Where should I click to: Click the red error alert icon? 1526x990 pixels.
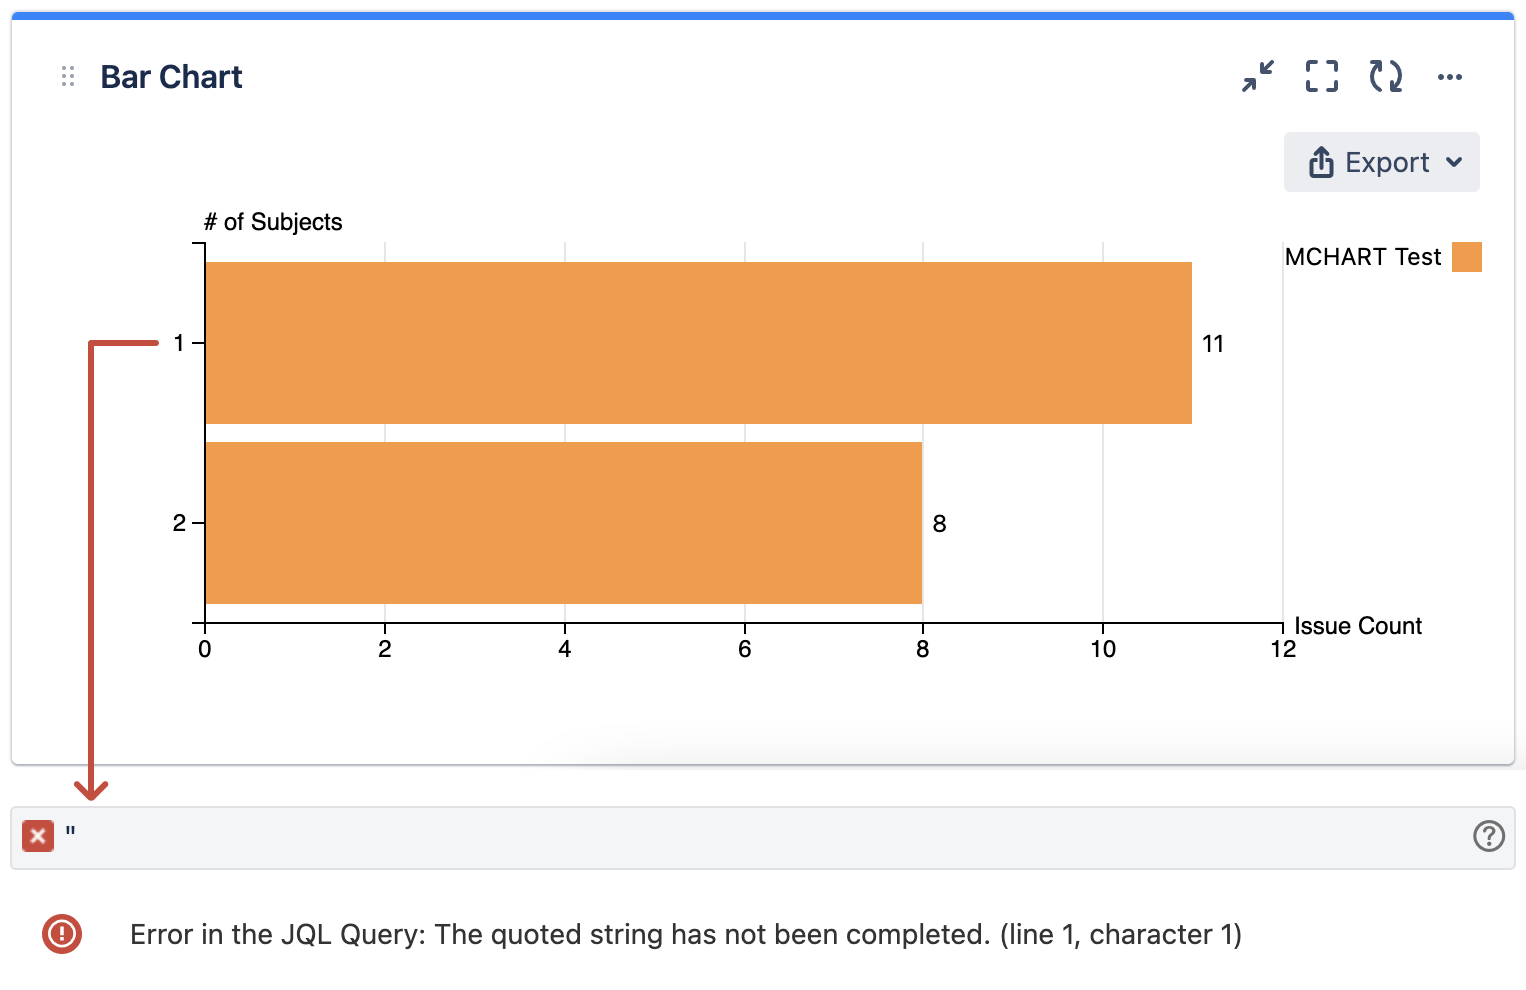click(62, 934)
